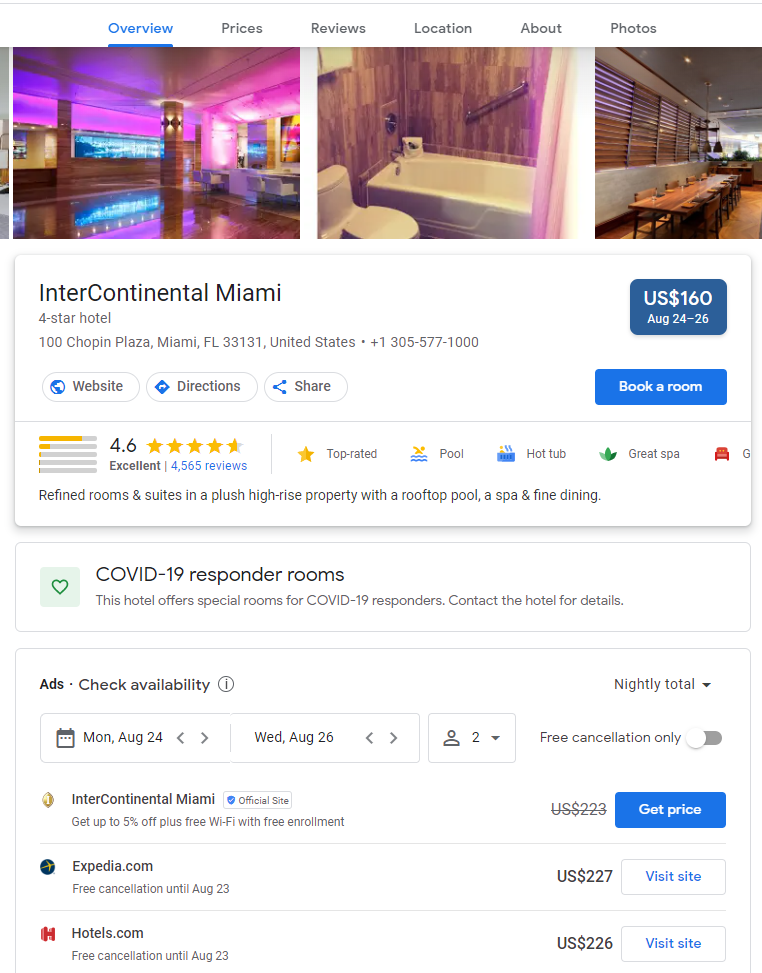Click the Great spa leaf icon
This screenshot has width=762, height=973.
coord(608,454)
